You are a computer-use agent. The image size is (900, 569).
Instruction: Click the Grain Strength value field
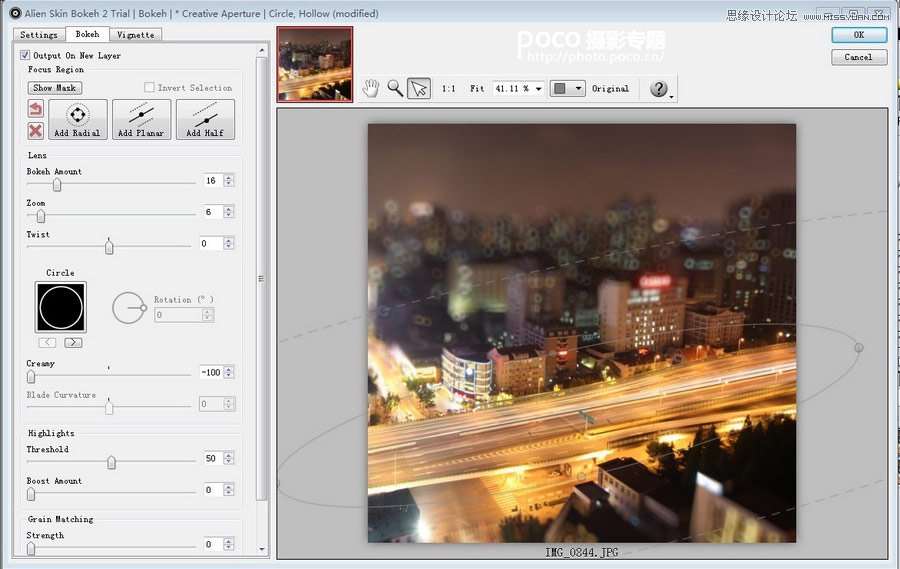pos(212,544)
